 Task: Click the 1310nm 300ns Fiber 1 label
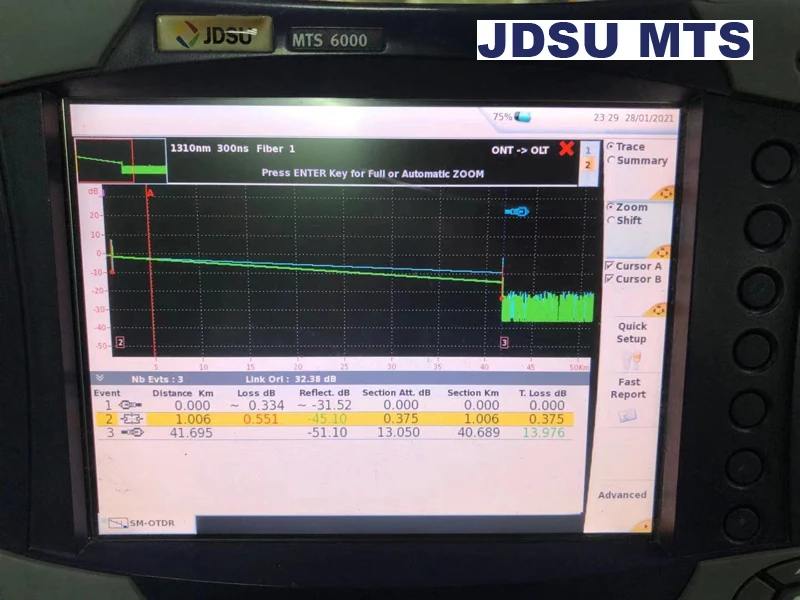tap(232, 148)
